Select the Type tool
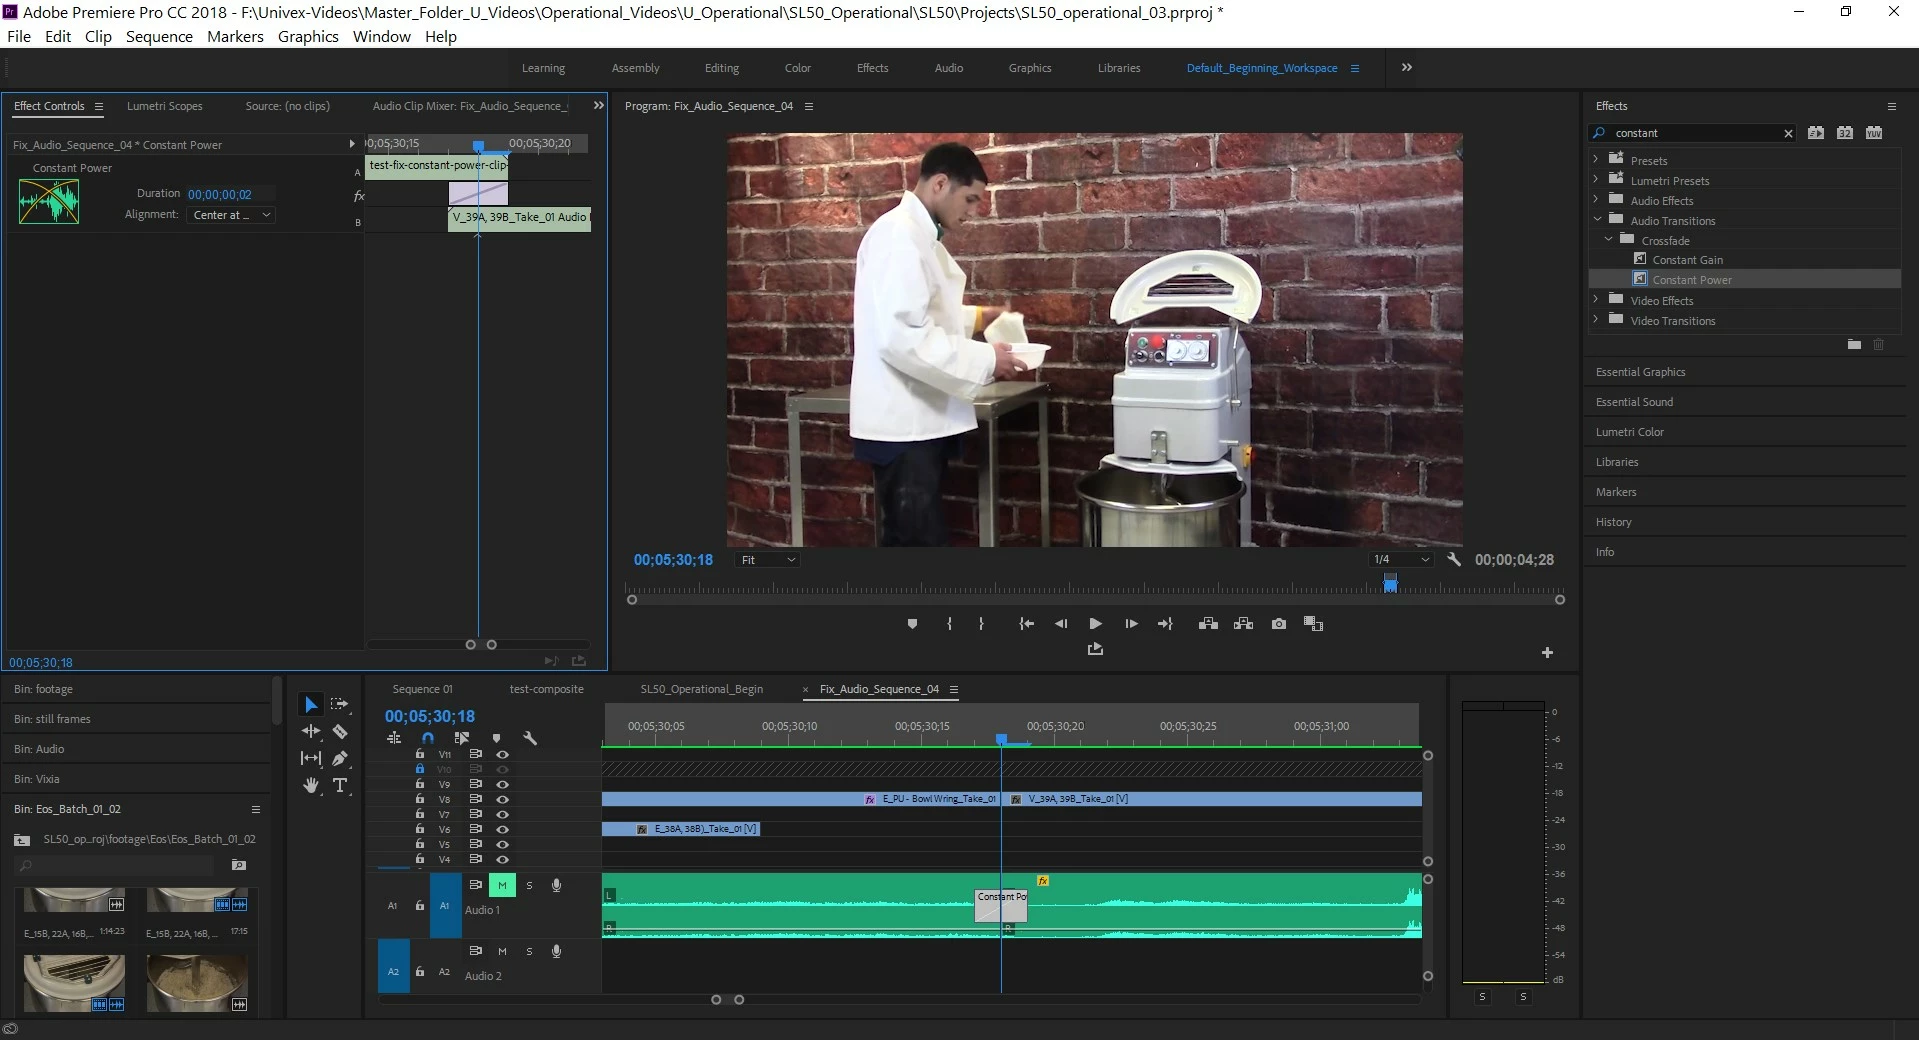 pyautogui.click(x=340, y=786)
